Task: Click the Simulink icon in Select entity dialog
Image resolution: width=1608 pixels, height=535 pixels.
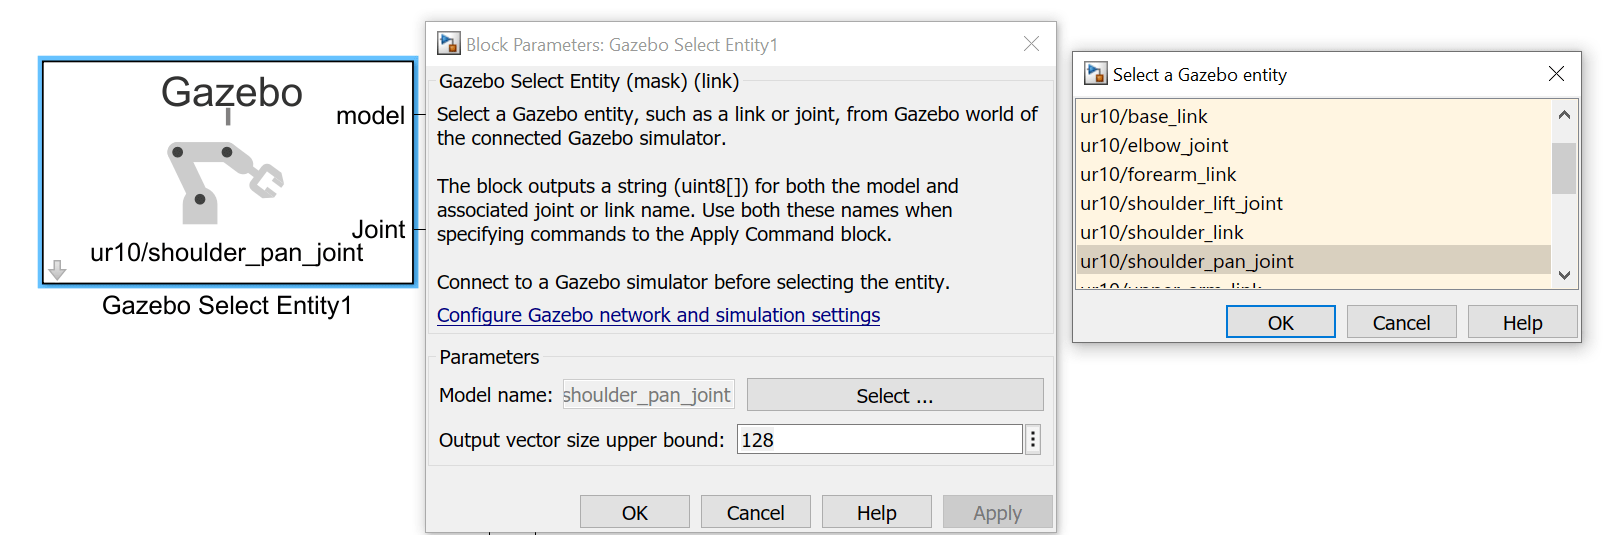Action: pyautogui.click(x=1096, y=74)
